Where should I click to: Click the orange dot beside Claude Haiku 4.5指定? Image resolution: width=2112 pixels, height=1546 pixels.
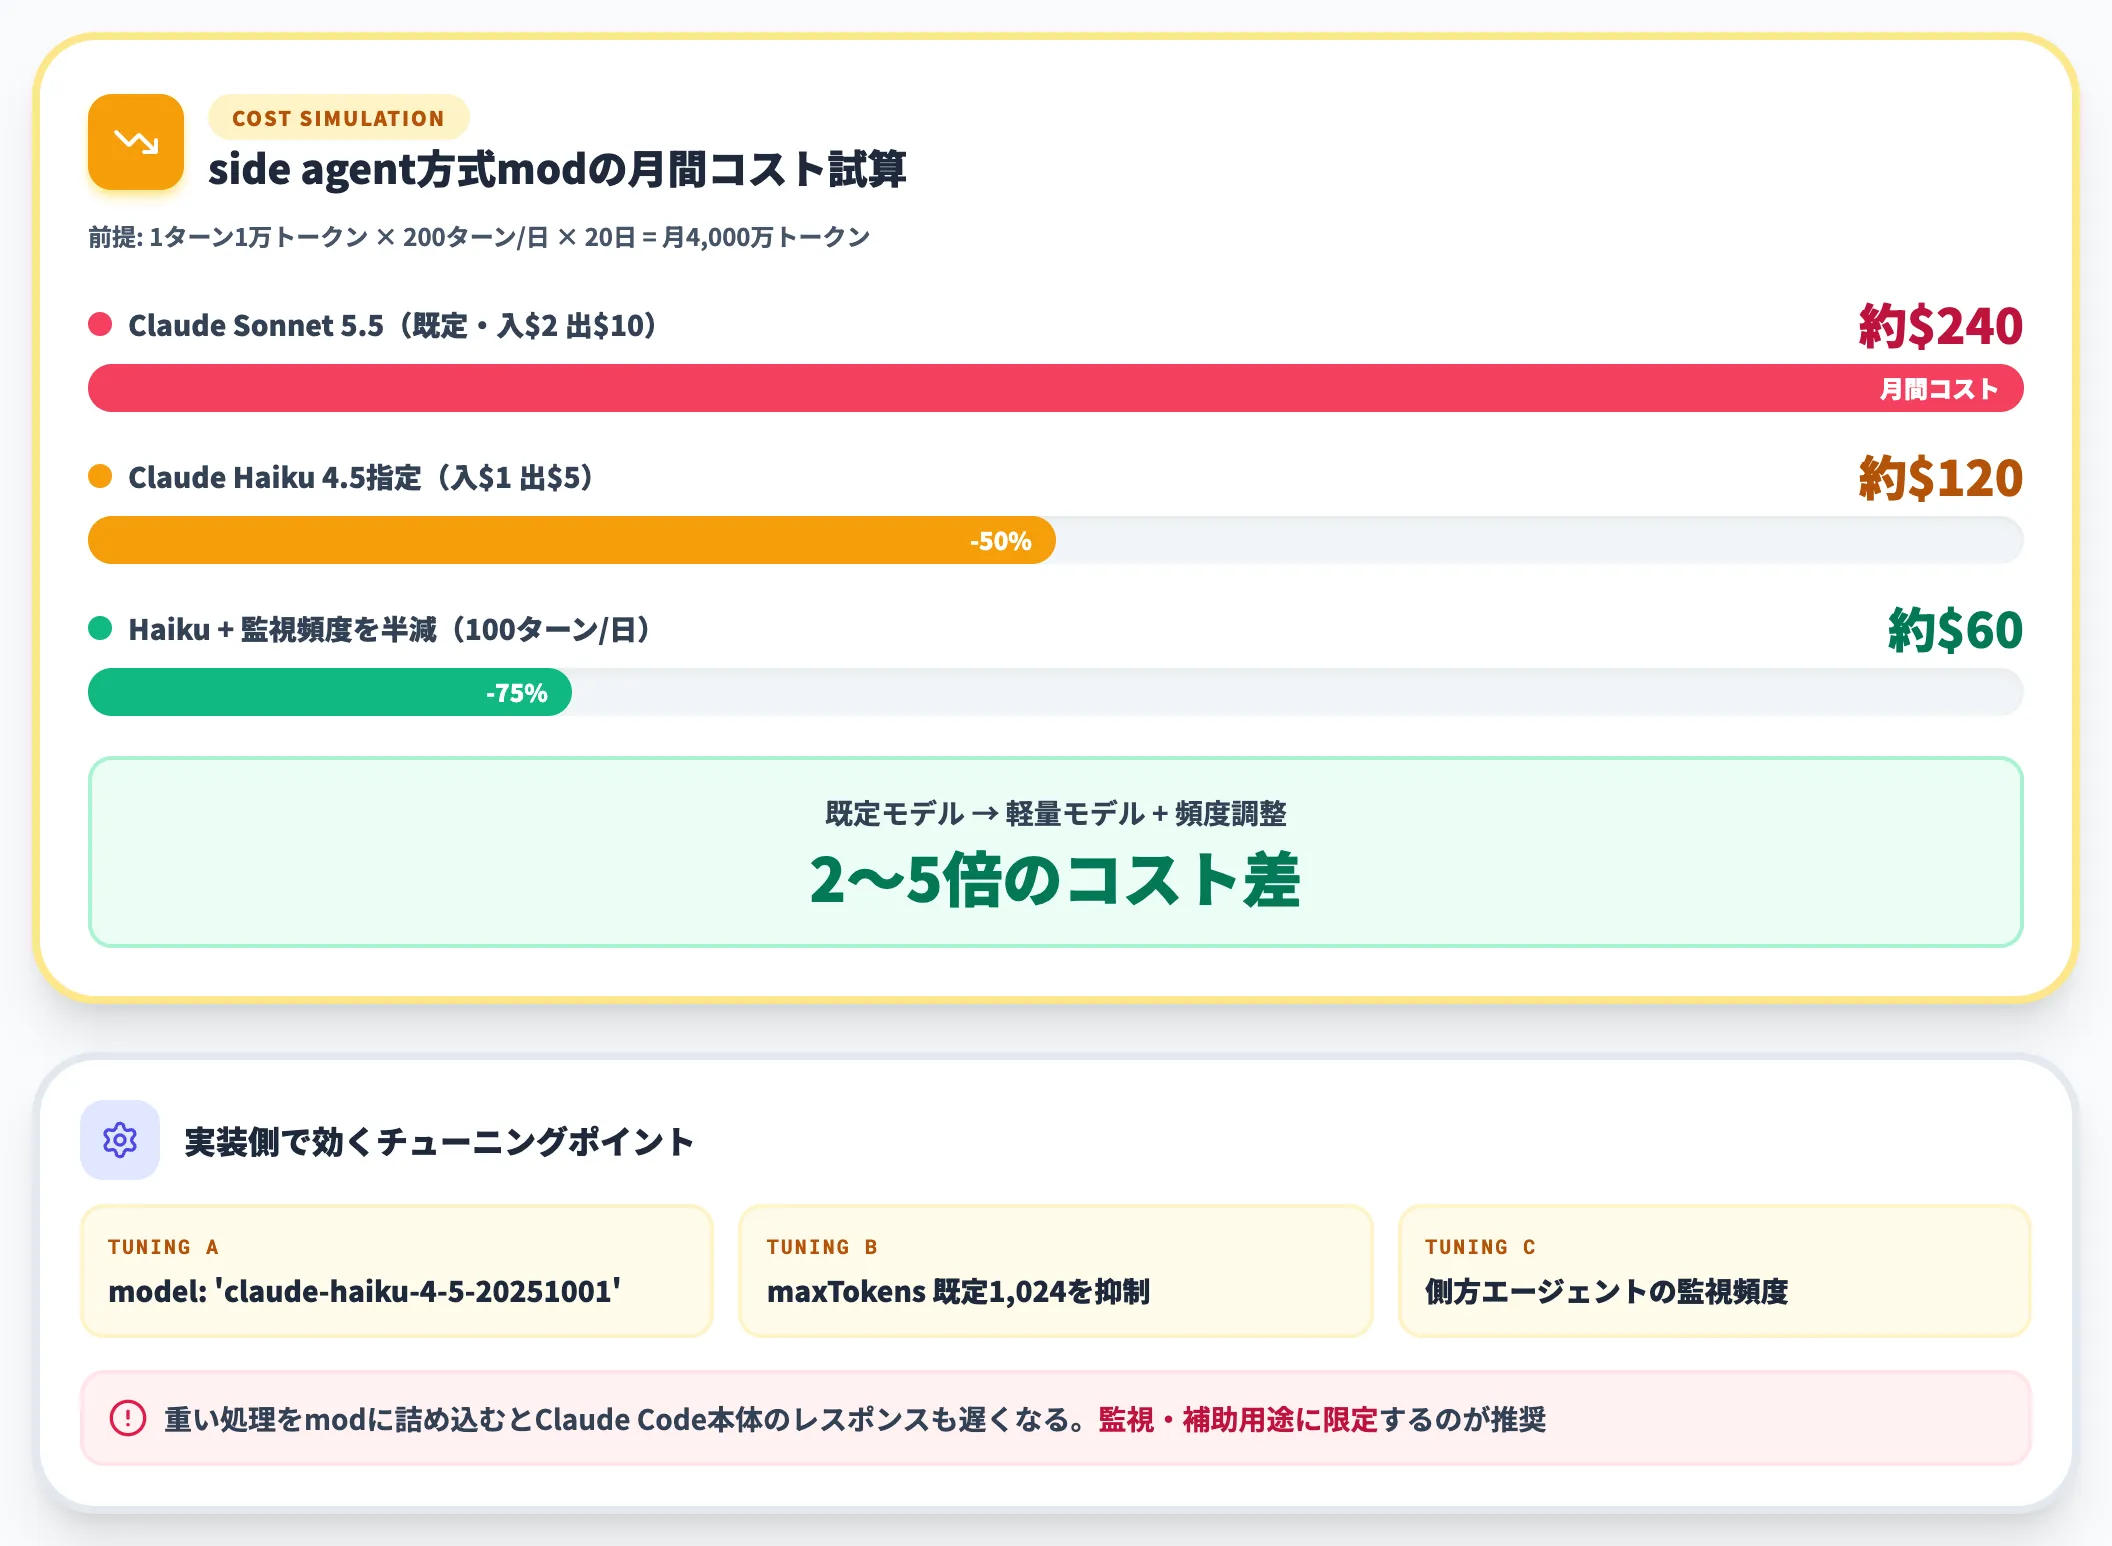pos(100,476)
